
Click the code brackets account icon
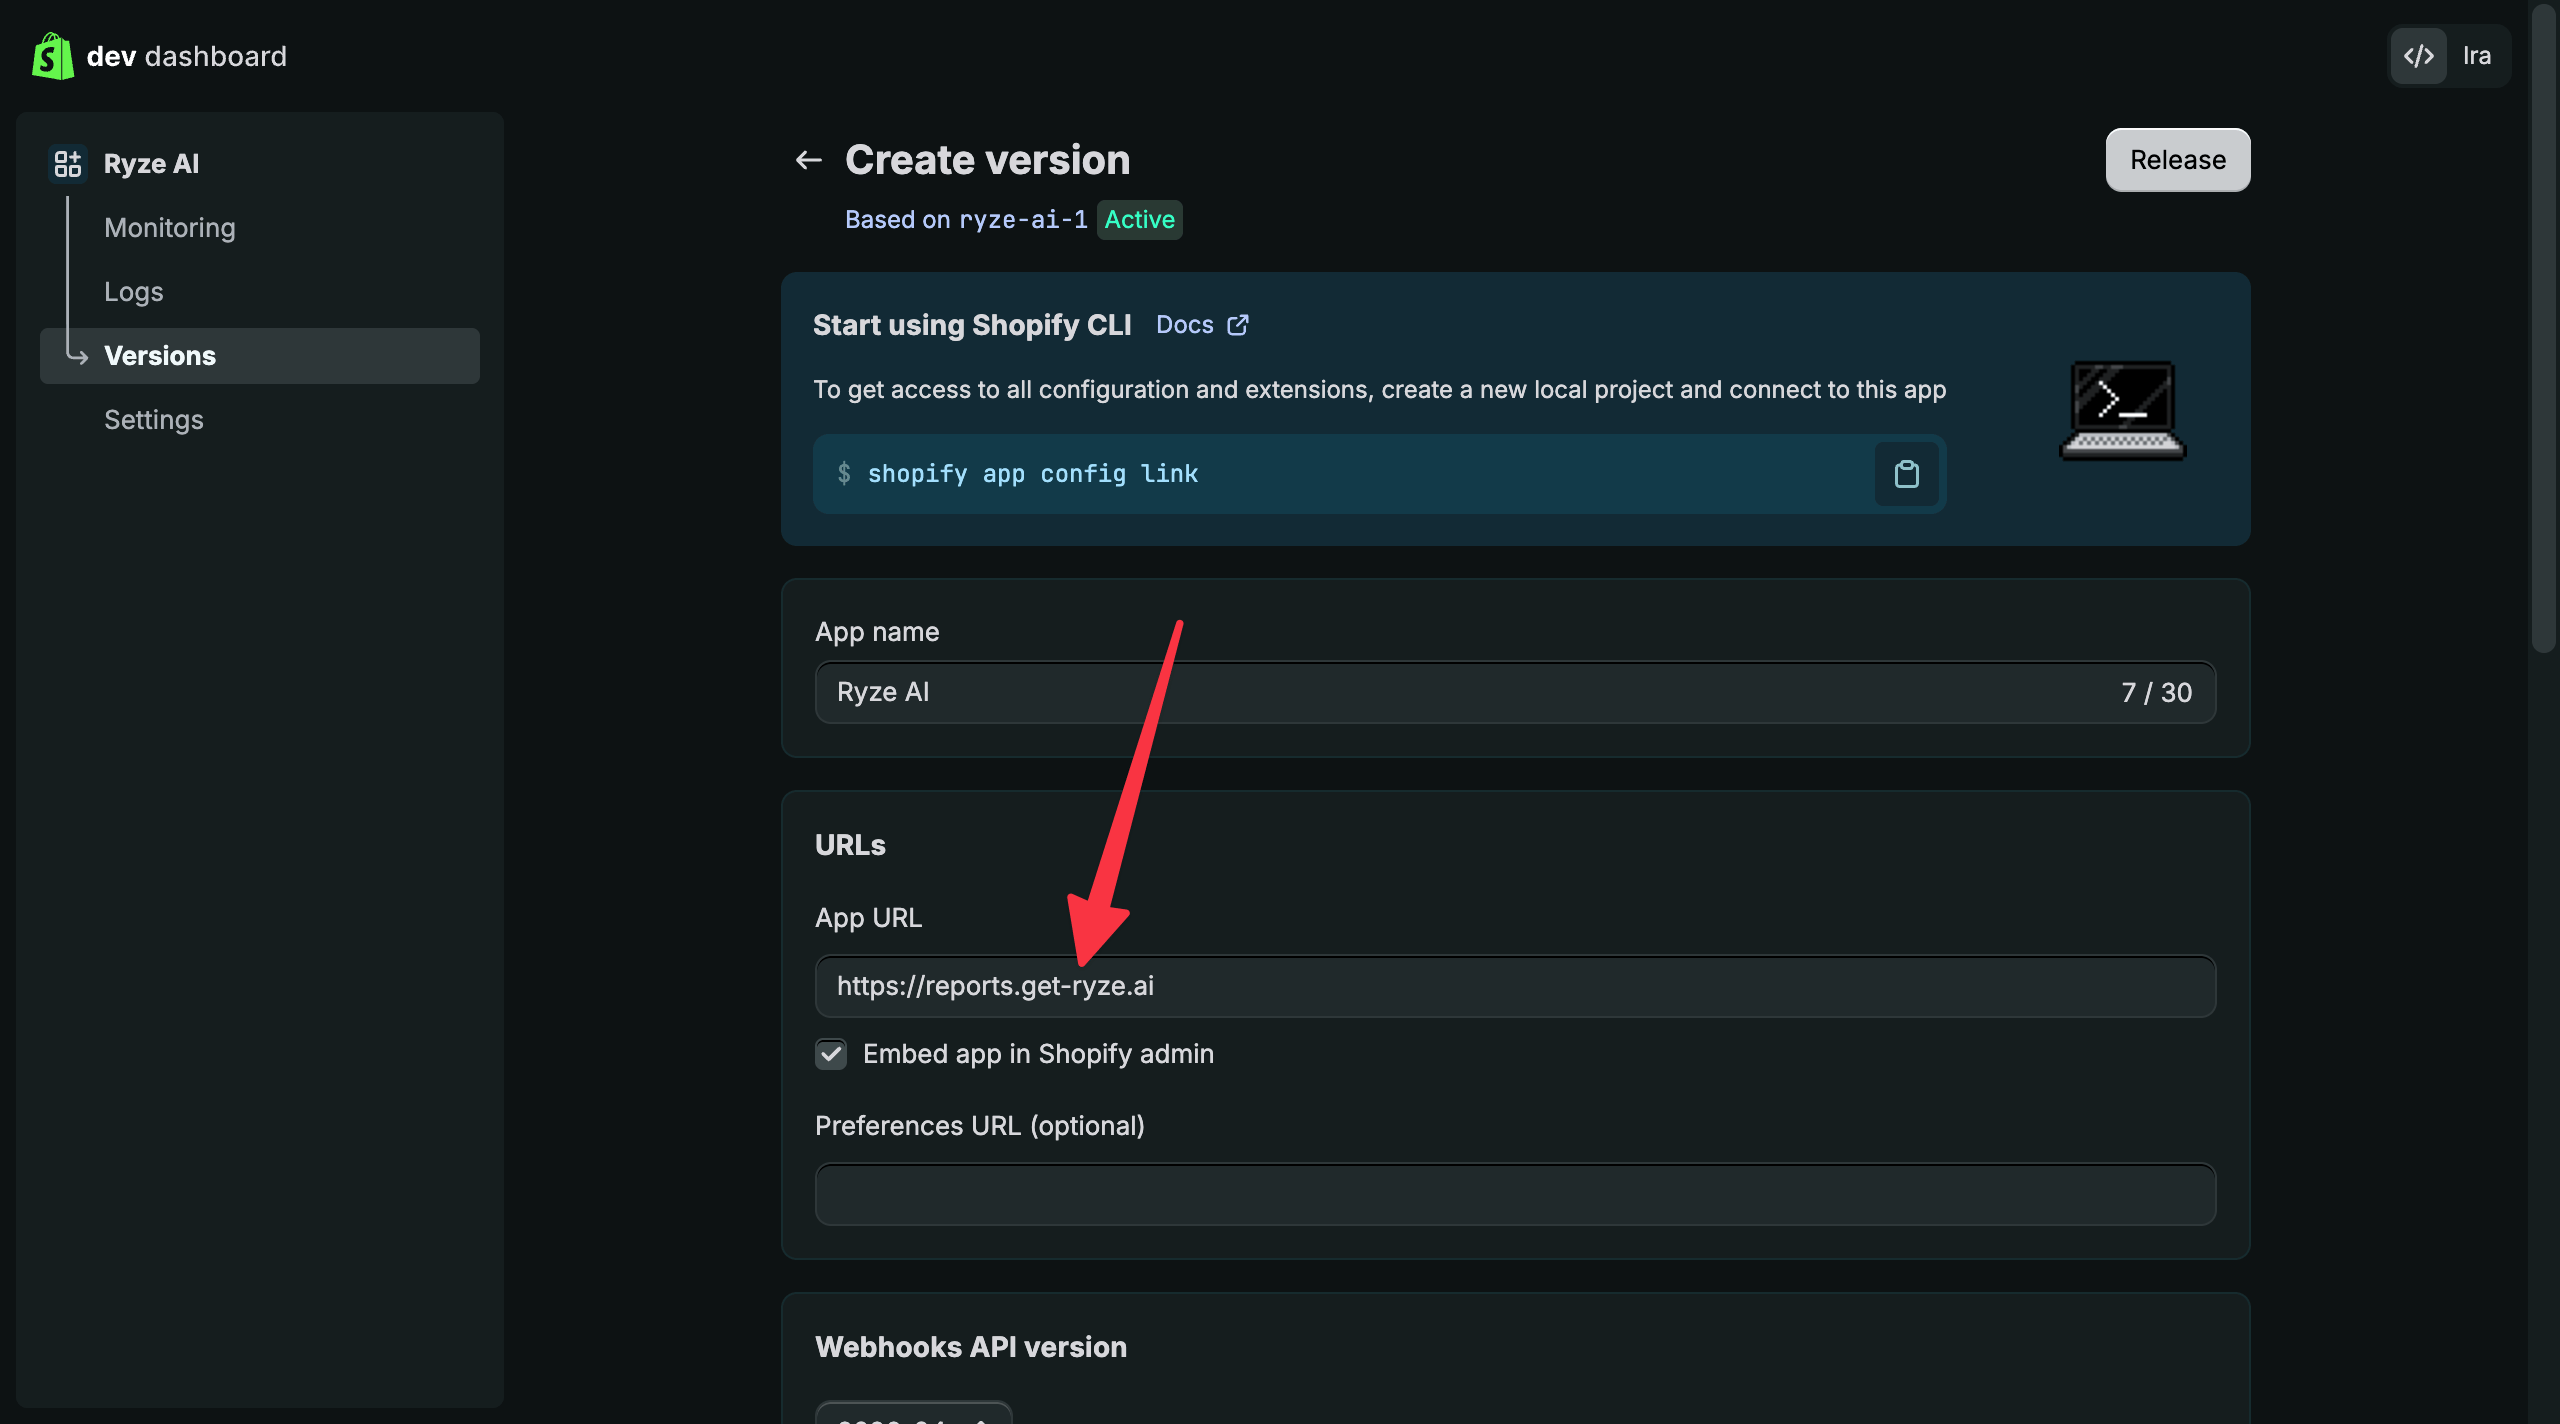[2419, 56]
